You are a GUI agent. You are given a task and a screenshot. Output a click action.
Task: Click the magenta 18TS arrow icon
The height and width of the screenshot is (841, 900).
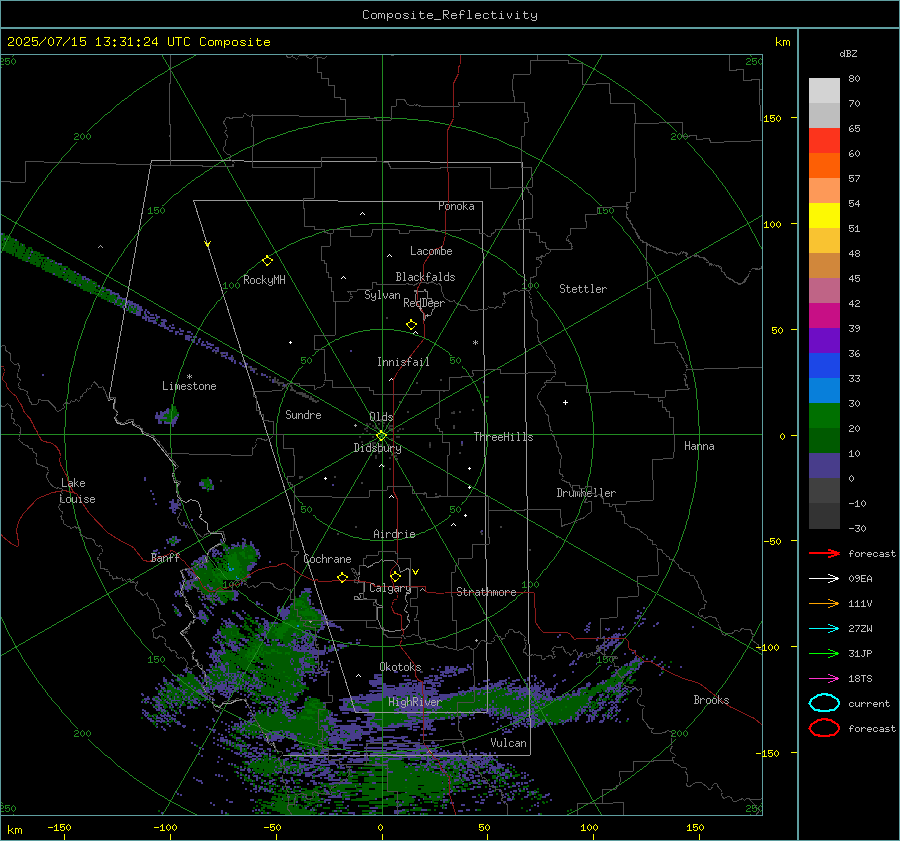[x=824, y=678]
